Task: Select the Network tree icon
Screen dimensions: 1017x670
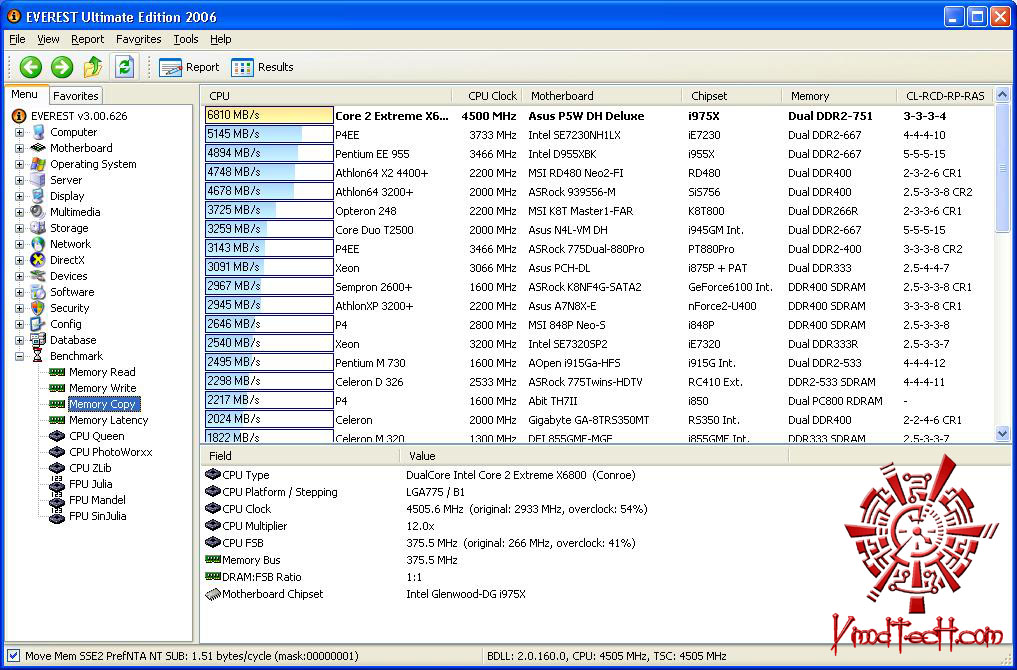Action: [38, 244]
